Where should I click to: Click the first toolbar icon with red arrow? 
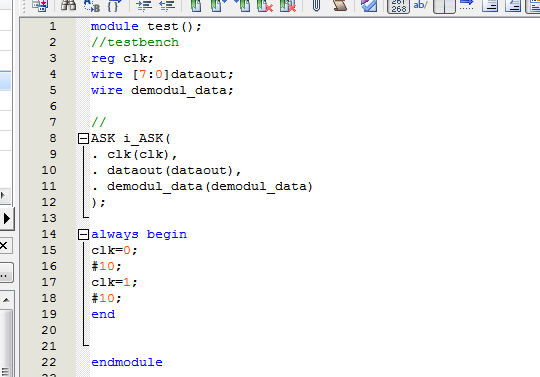40,5
